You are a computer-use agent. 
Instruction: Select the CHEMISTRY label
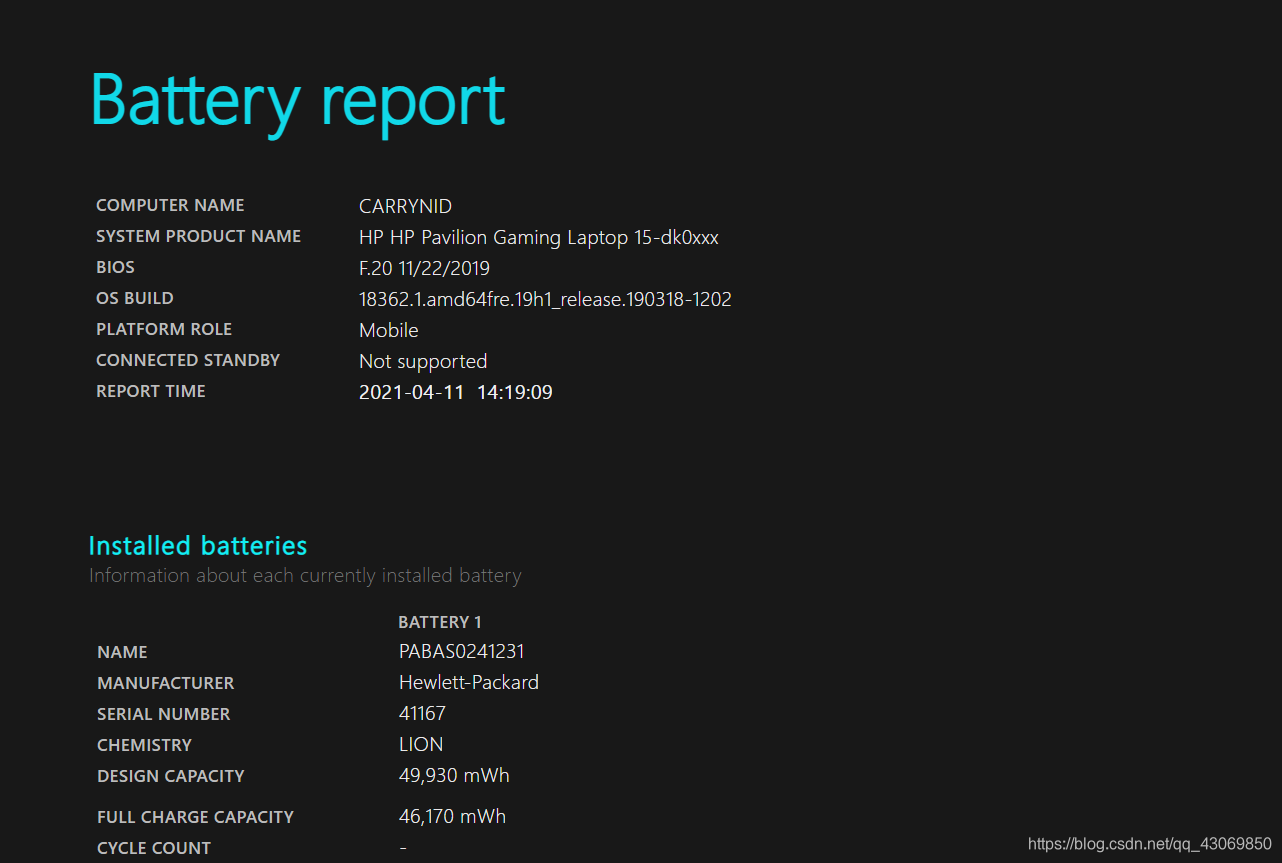coord(144,745)
